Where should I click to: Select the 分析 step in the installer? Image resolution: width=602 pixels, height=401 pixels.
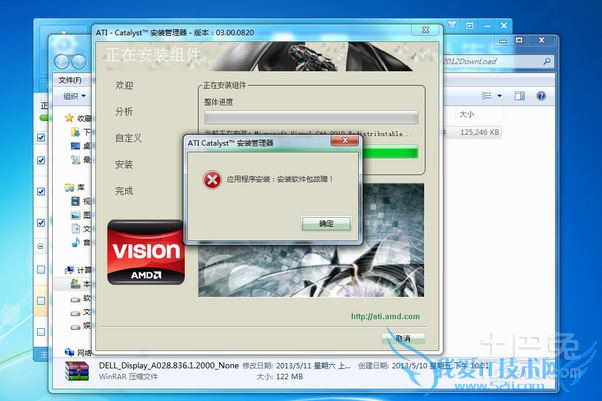point(124,112)
